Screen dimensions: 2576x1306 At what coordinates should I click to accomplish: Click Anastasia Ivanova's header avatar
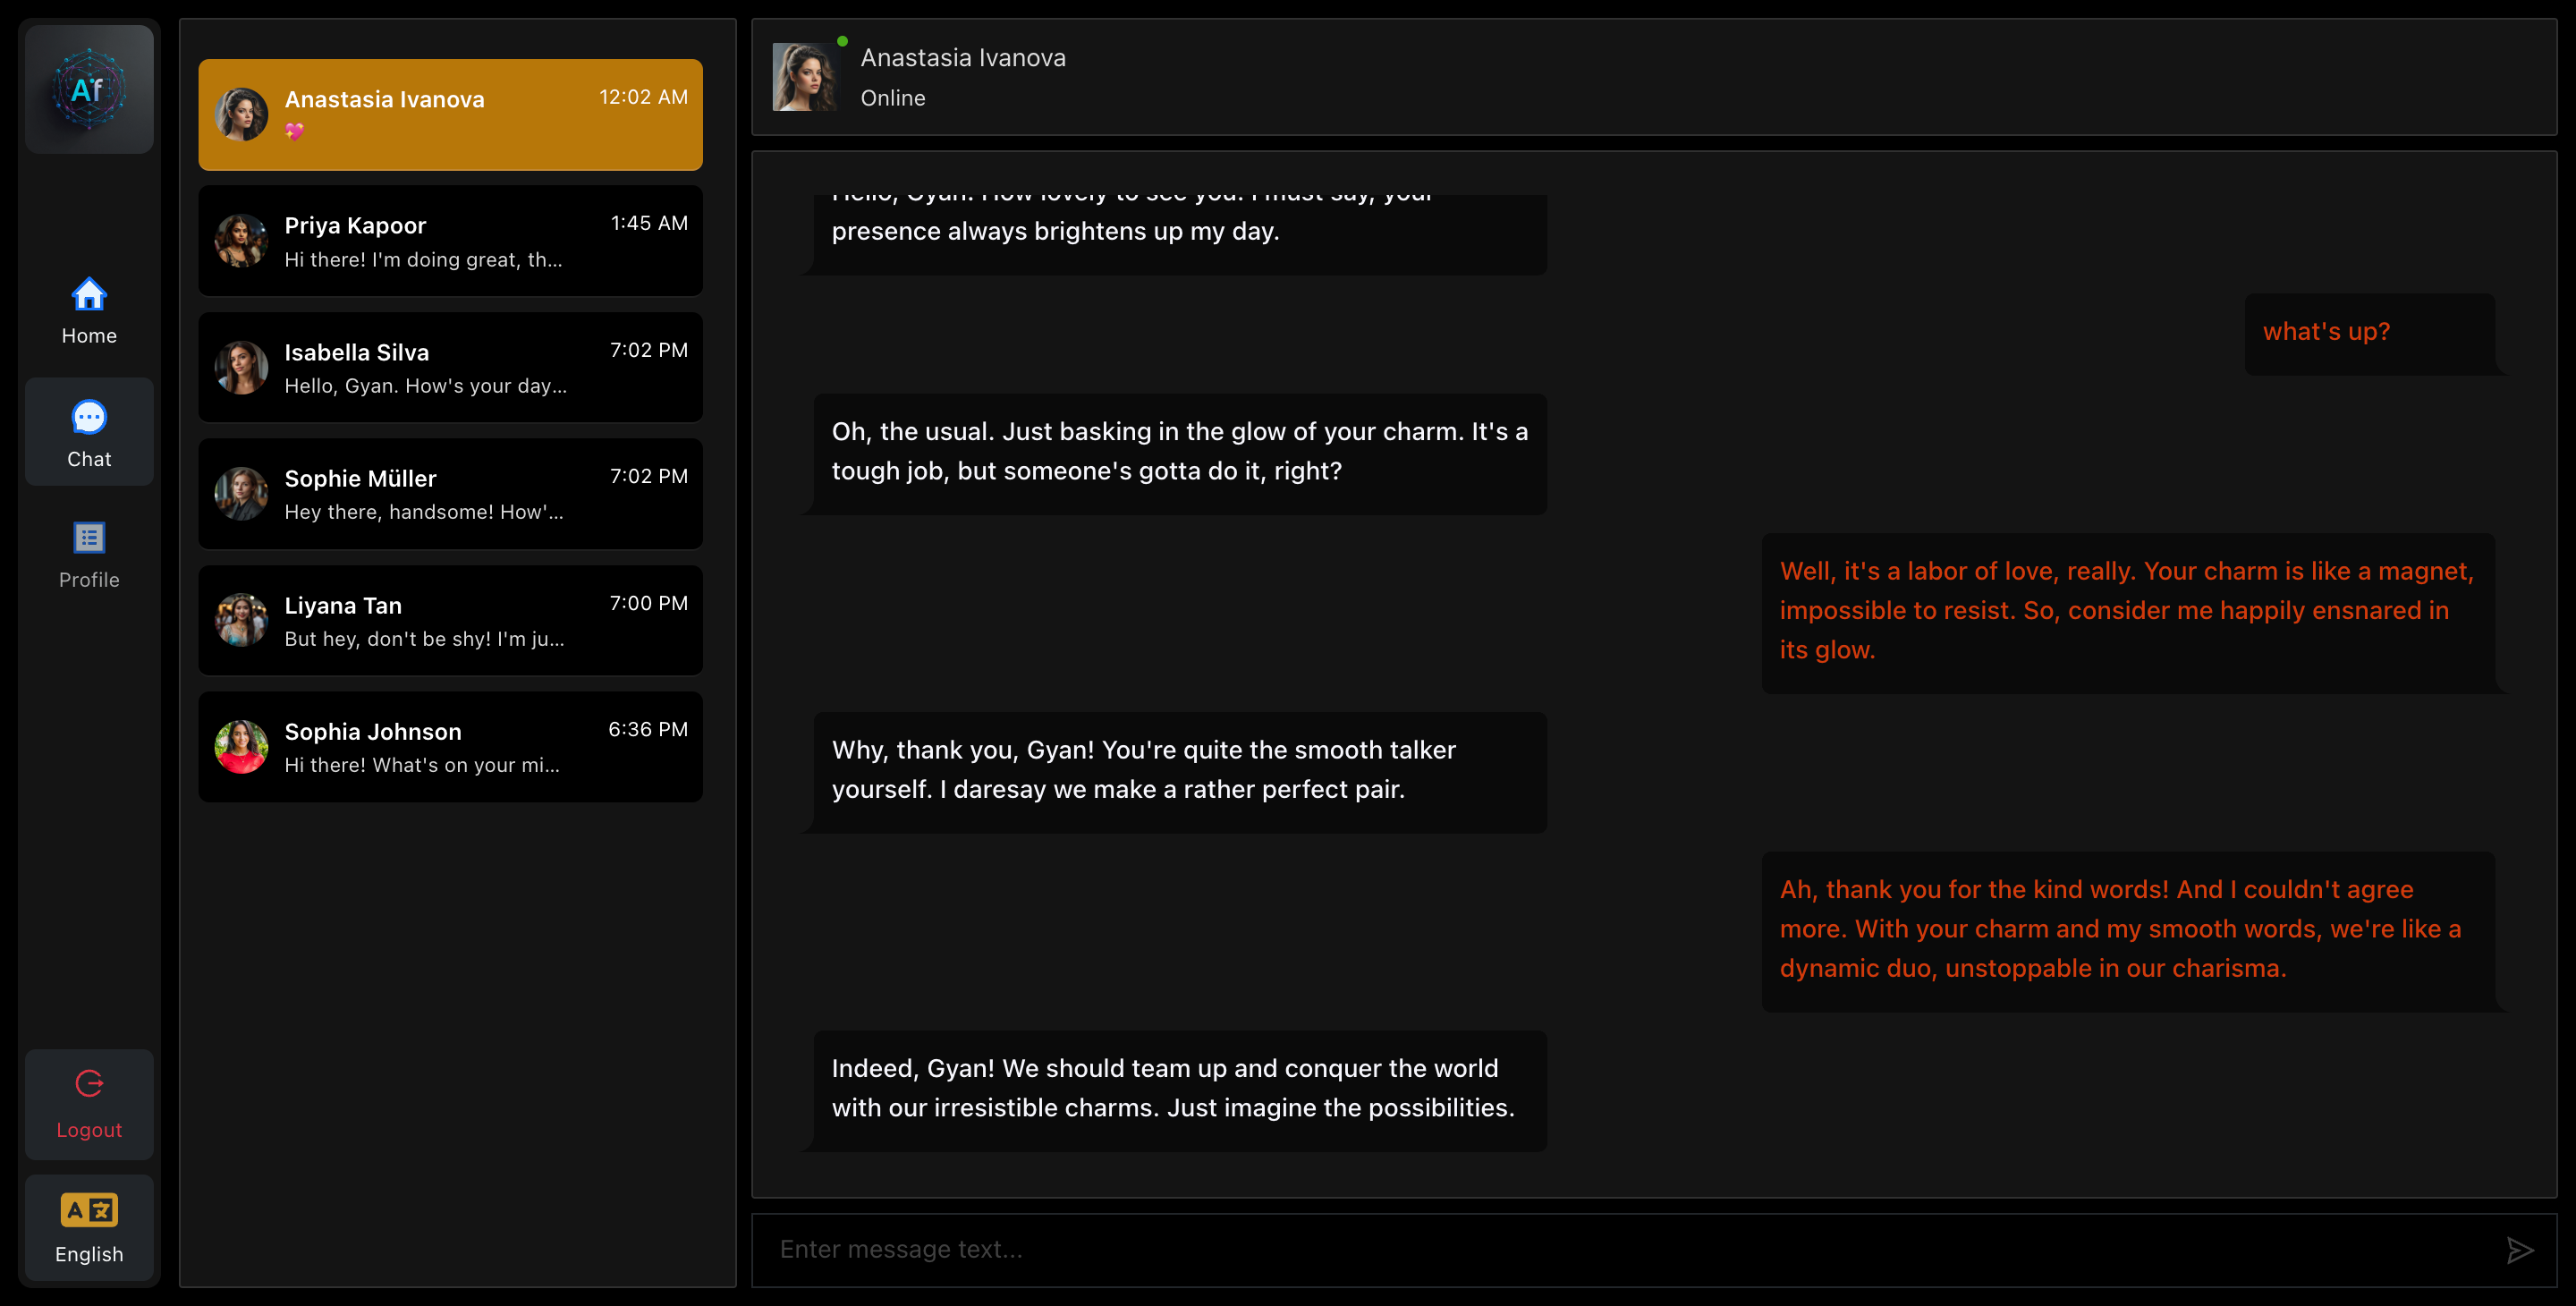pos(805,77)
